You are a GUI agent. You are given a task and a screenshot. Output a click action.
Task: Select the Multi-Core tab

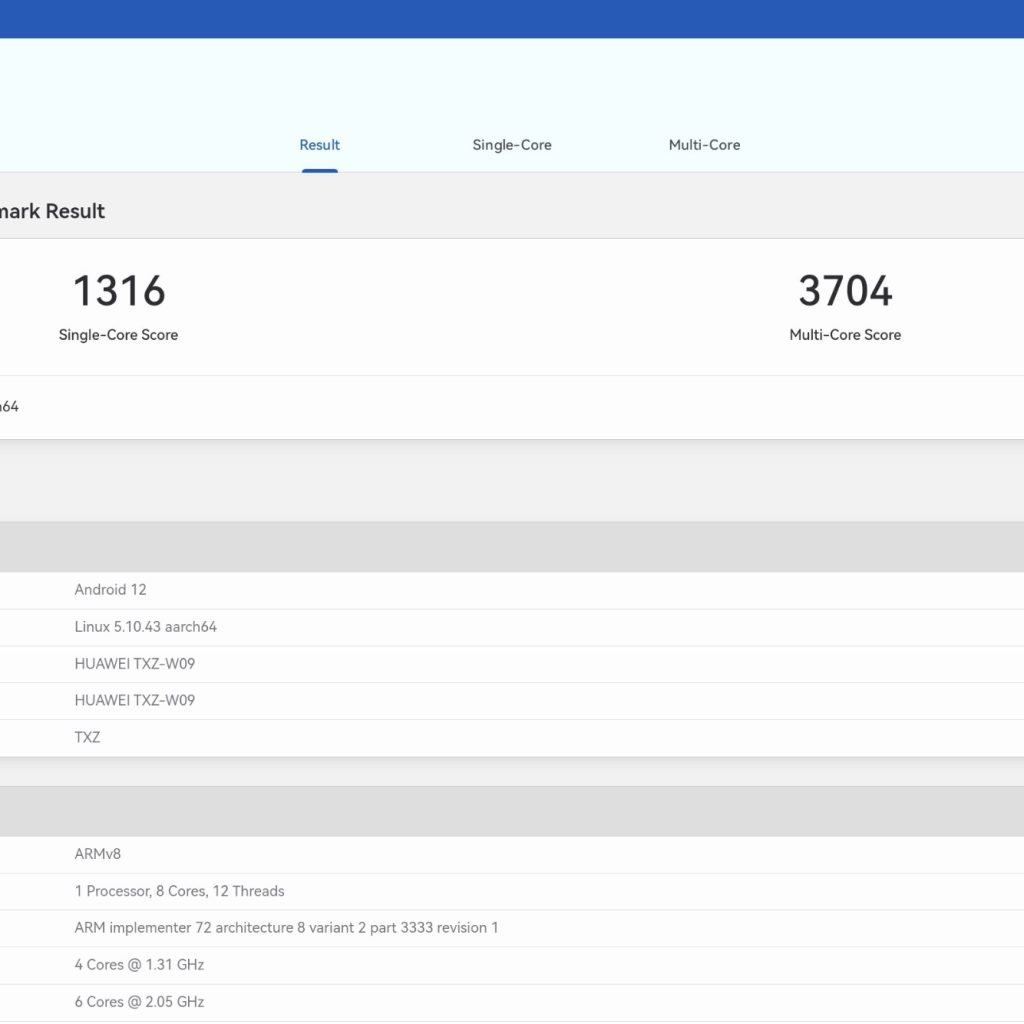click(x=704, y=145)
